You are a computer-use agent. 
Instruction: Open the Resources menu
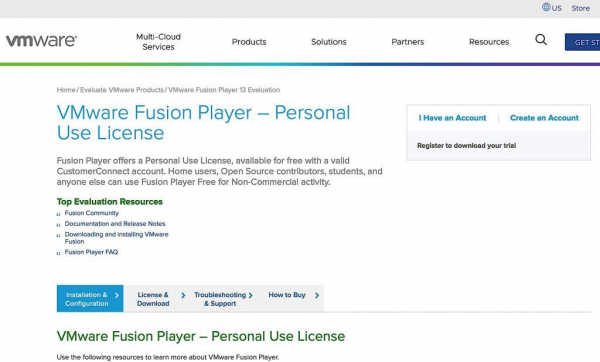pos(489,42)
